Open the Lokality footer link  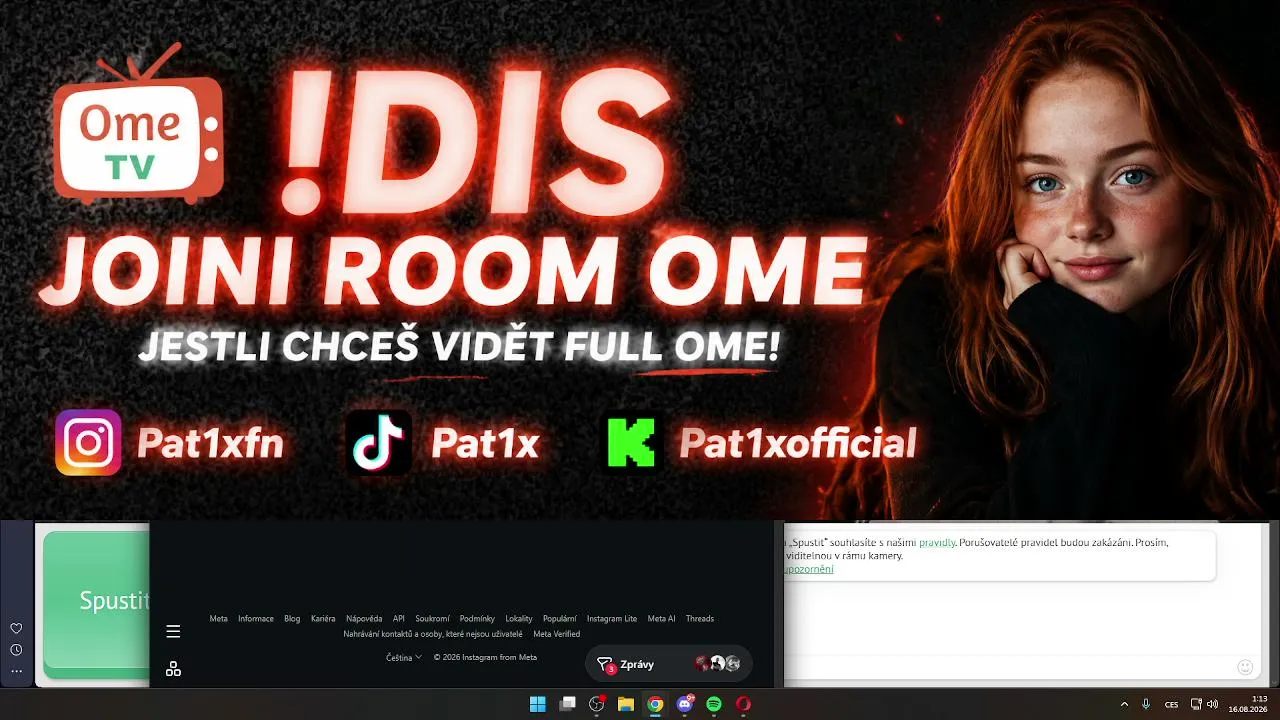tap(519, 619)
